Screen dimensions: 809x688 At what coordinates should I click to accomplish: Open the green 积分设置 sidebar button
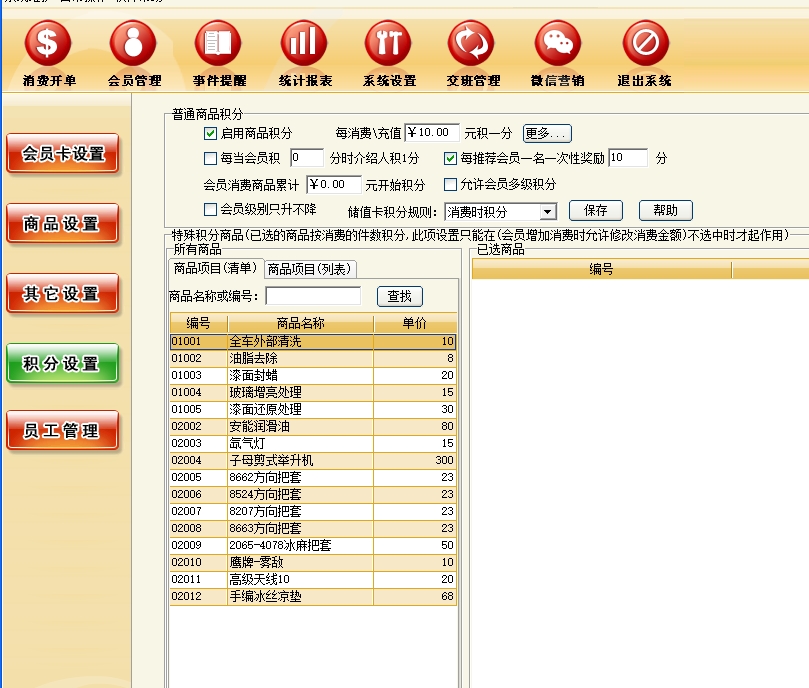pos(62,363)
